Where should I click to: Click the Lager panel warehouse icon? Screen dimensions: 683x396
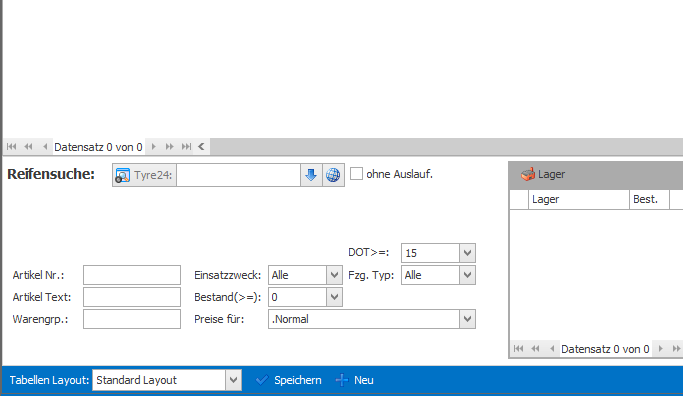point(527,174)
